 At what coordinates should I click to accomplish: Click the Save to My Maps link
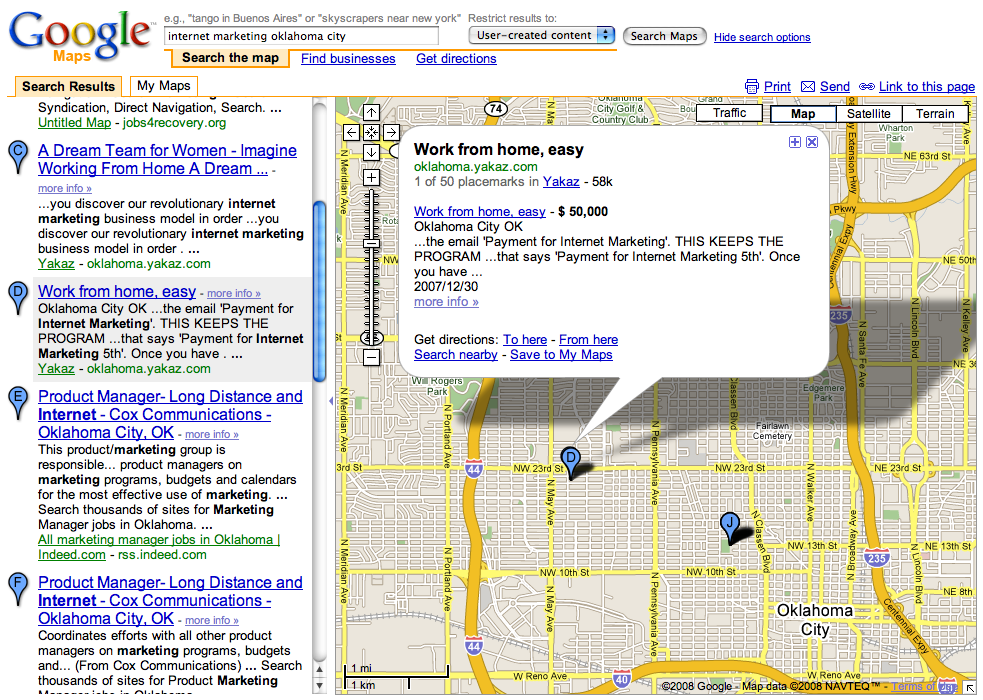561,355
